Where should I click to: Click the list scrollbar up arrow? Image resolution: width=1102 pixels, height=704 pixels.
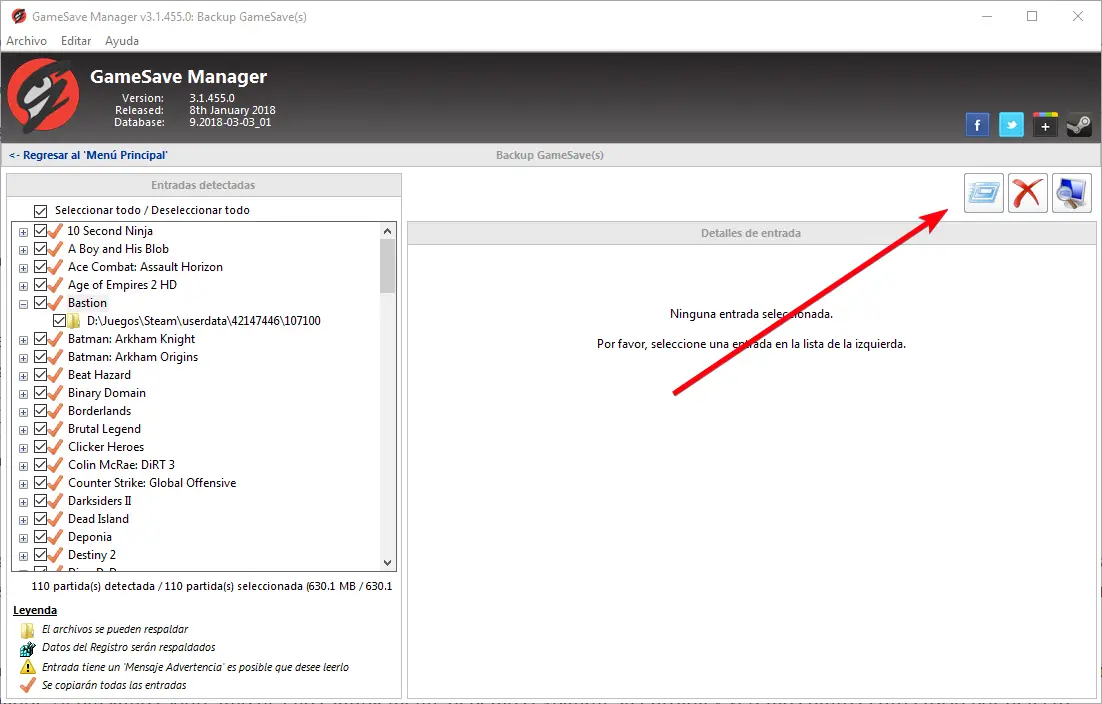coord(387,230)
